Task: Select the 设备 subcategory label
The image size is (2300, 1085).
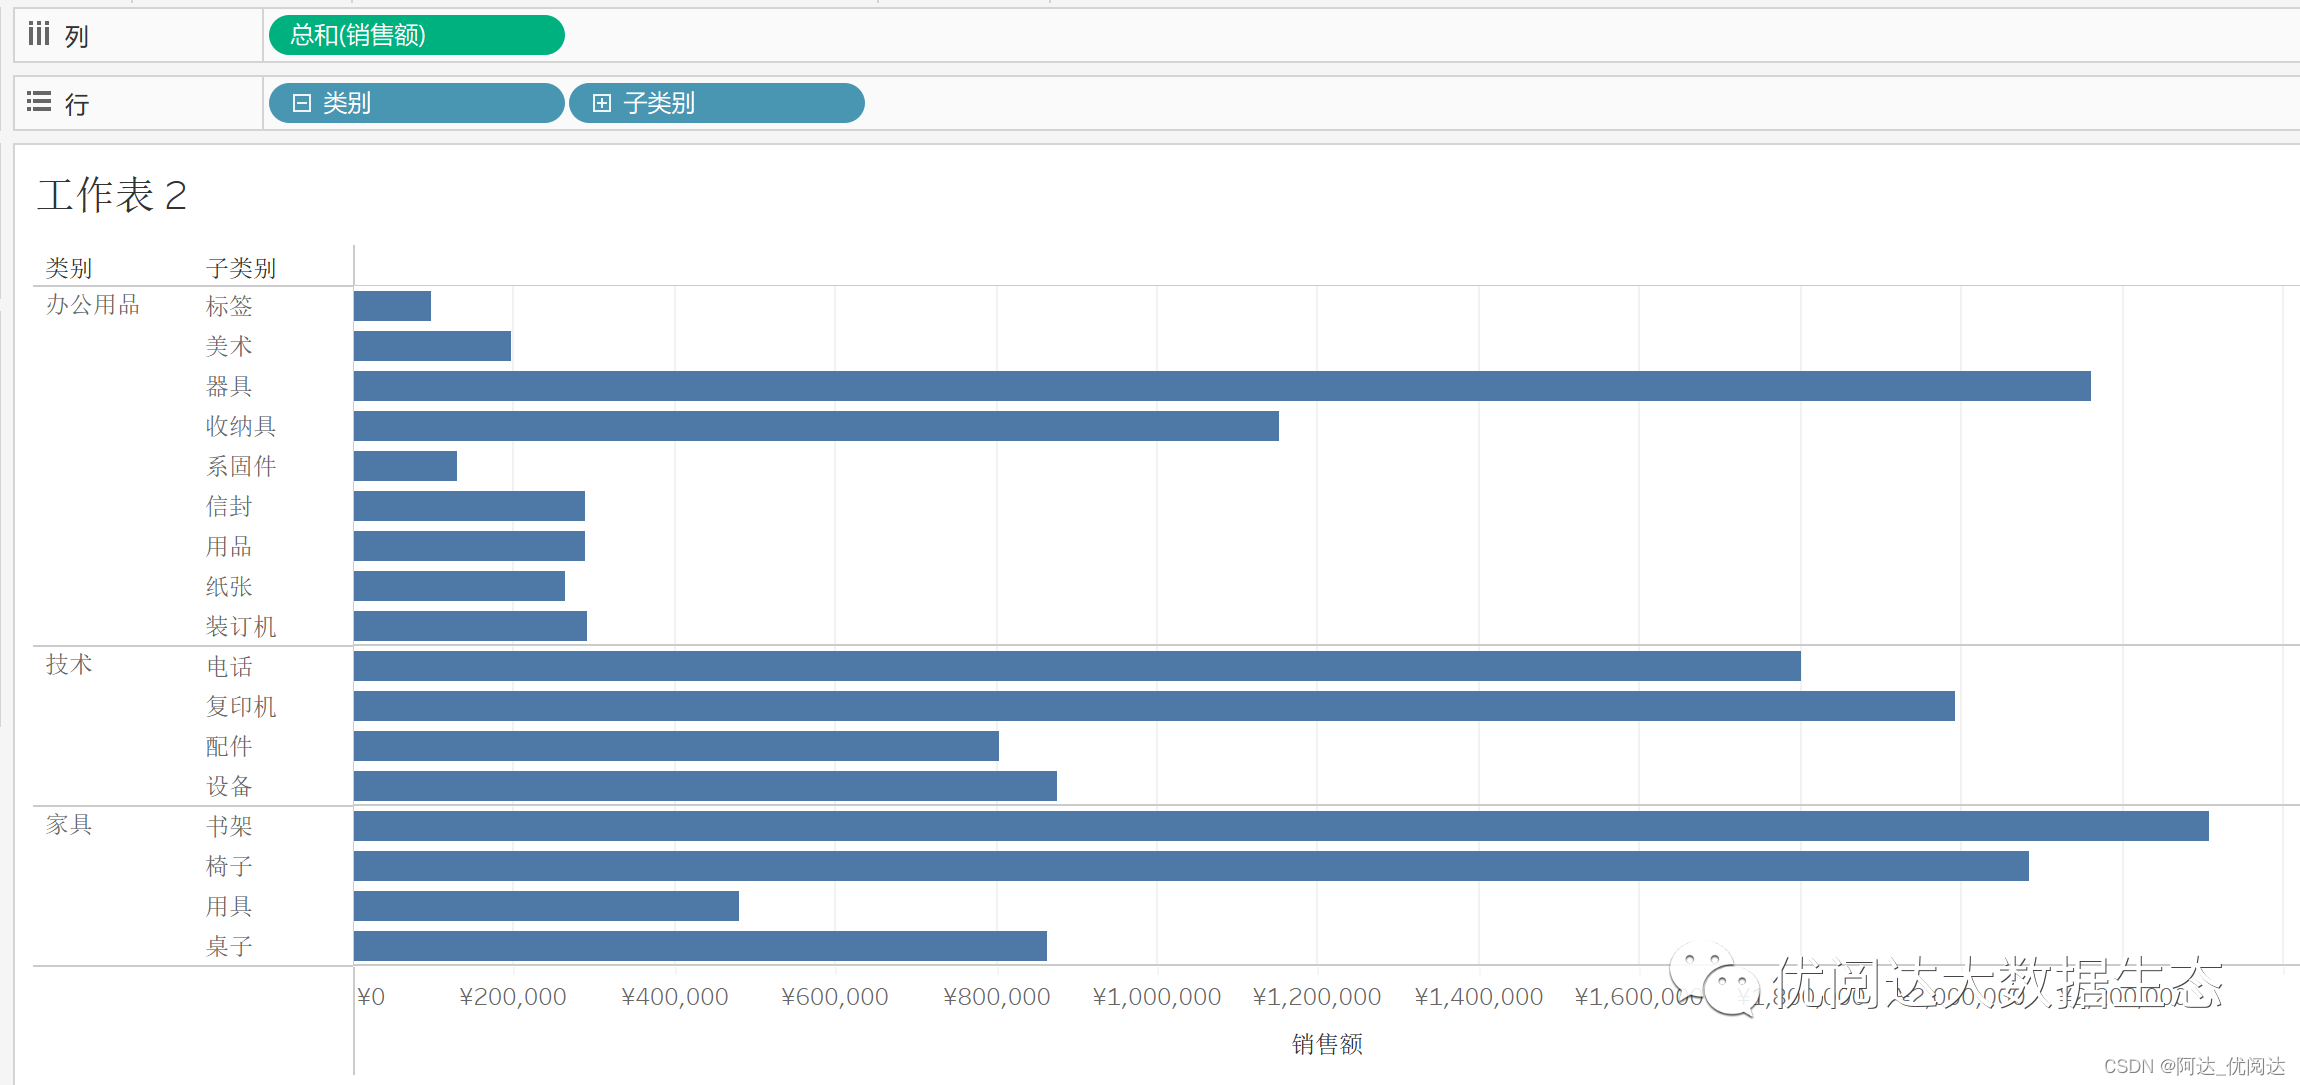Action: [229, 786]
